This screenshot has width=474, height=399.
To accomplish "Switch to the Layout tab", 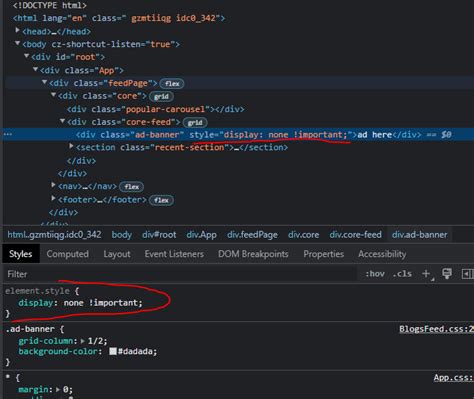I will 117,254.
